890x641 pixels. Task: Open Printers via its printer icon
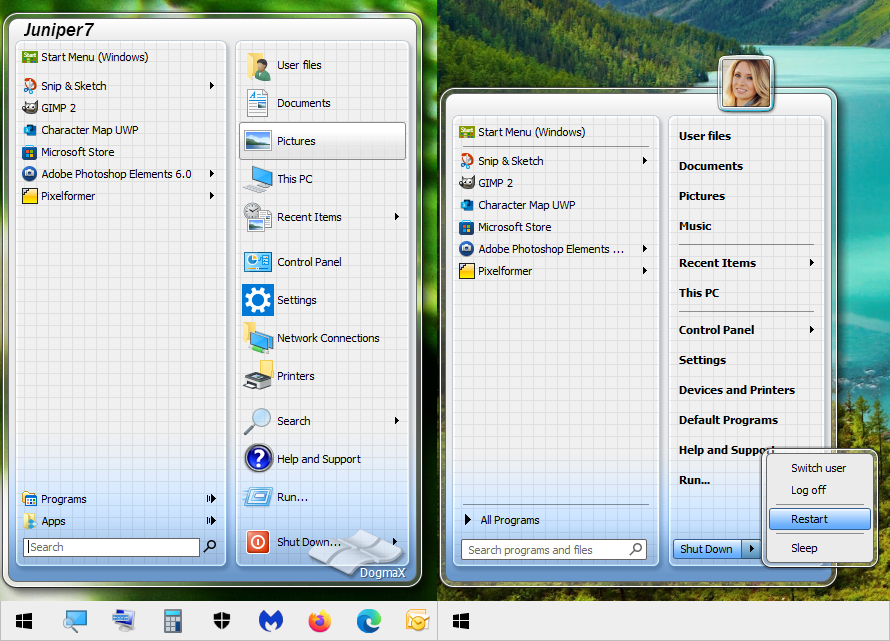tap(258, 376)
